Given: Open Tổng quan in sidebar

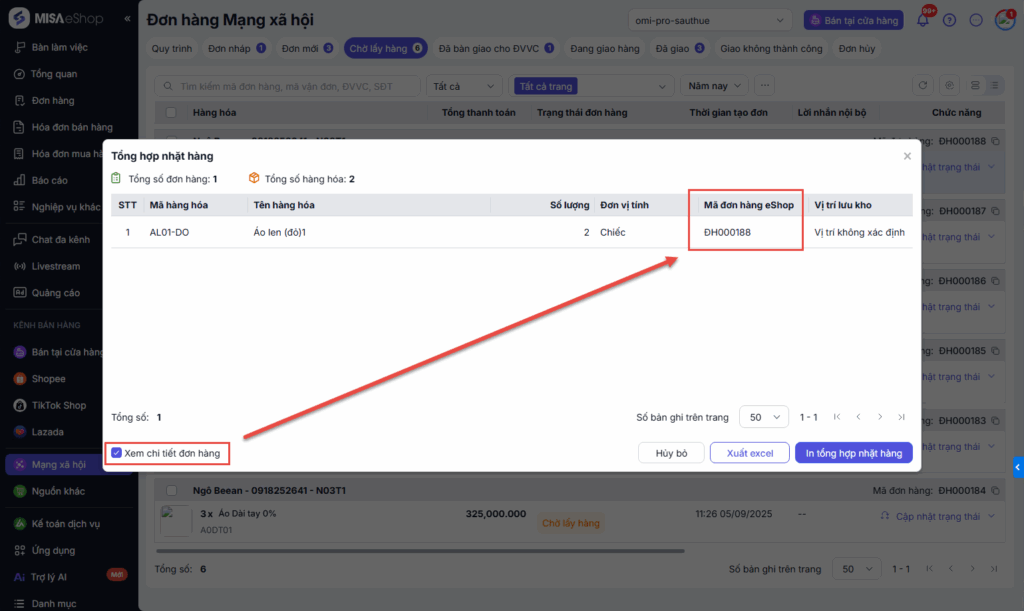Looking at the screenshot, I should click(54, 74).
